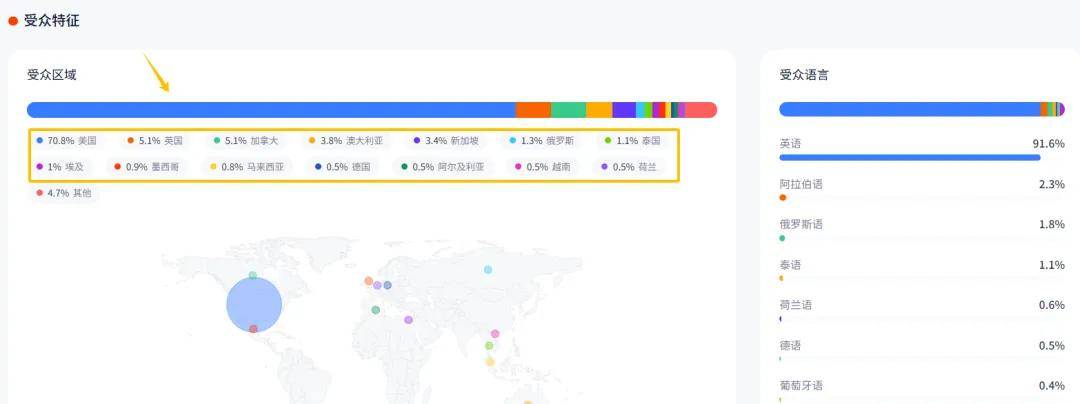
Task: Click the 受众区域 panel title
Action: pos(51,75)
